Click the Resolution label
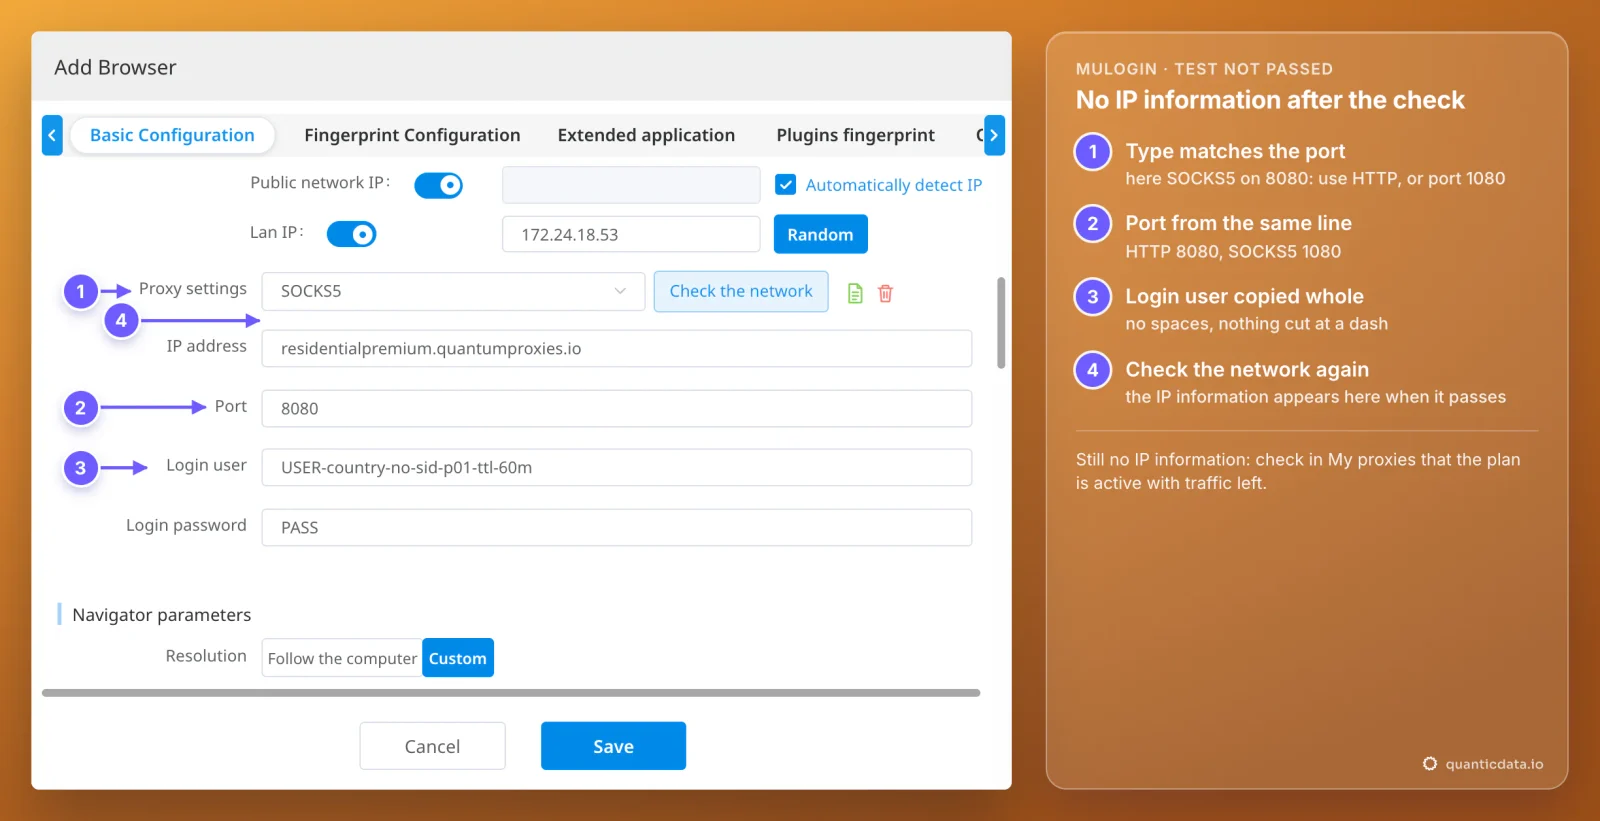The image size is (1600, 821). 206,656
